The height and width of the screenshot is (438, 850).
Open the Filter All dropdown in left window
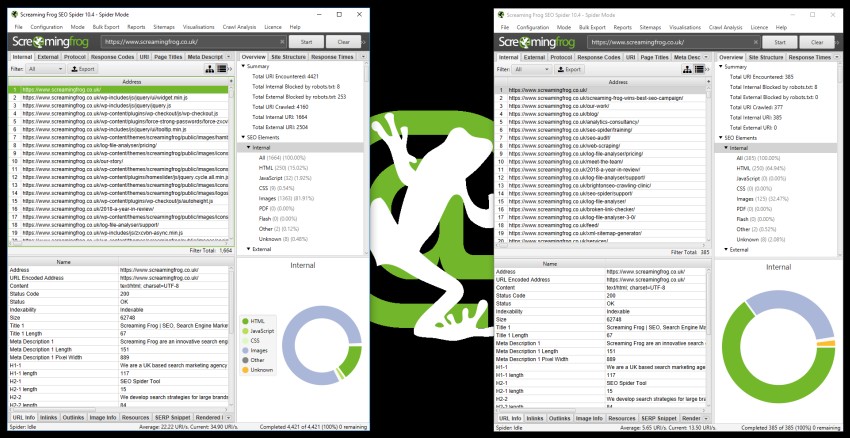(46, 69)
